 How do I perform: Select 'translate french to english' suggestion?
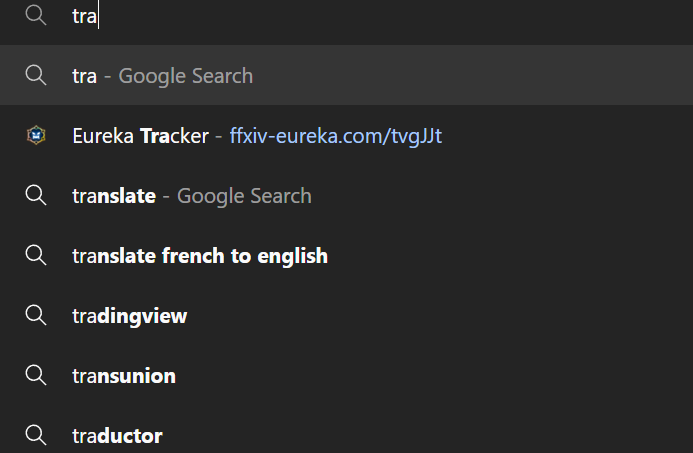point(200,256)
